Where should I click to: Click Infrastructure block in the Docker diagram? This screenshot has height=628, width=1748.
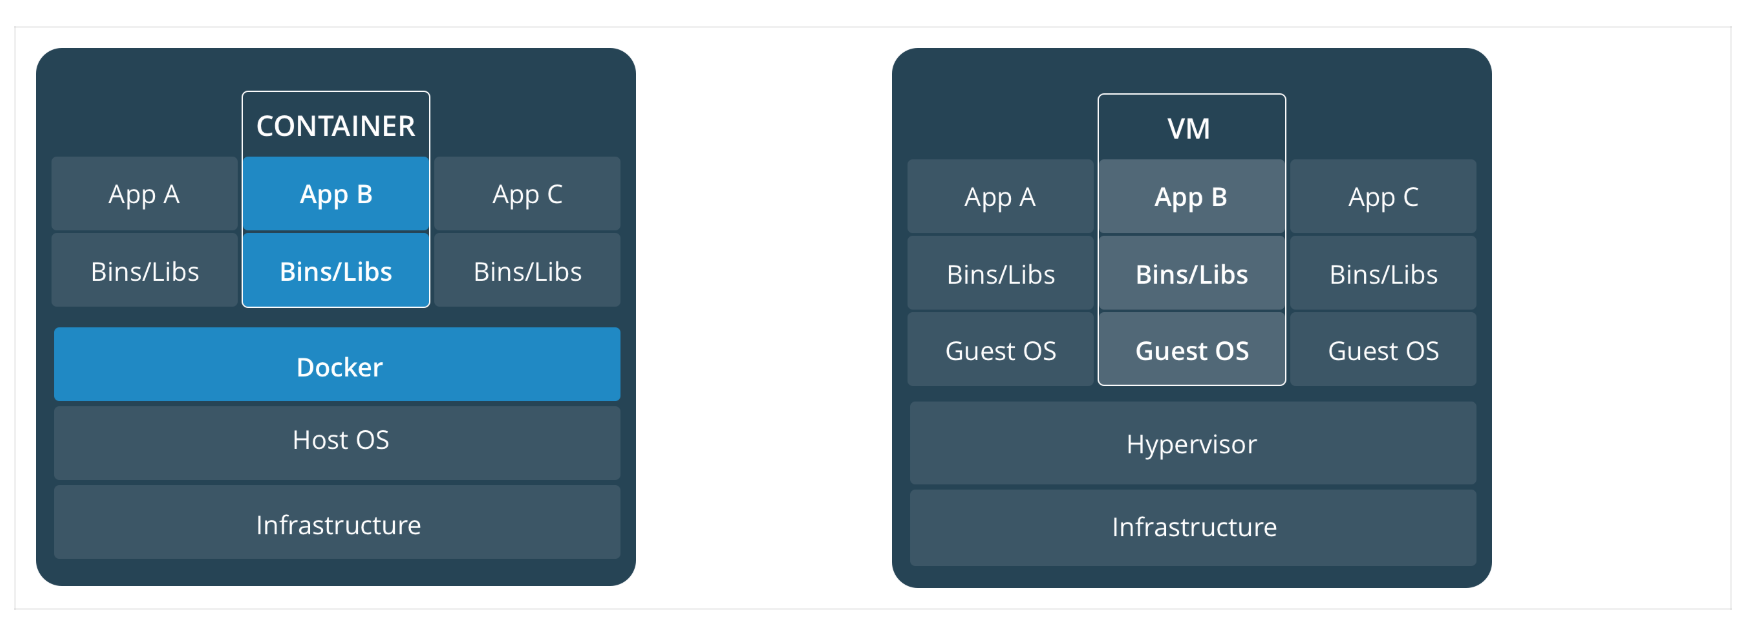[x=337, y=523]
